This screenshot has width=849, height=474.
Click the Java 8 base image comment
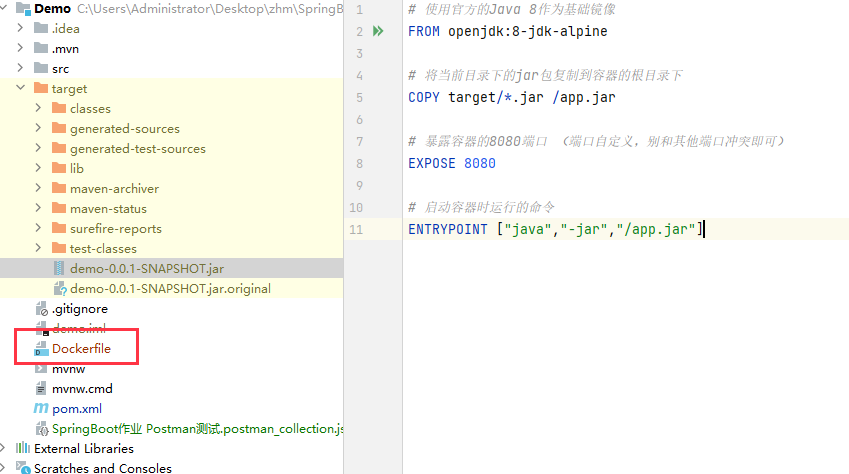click(x=512, y=10)
